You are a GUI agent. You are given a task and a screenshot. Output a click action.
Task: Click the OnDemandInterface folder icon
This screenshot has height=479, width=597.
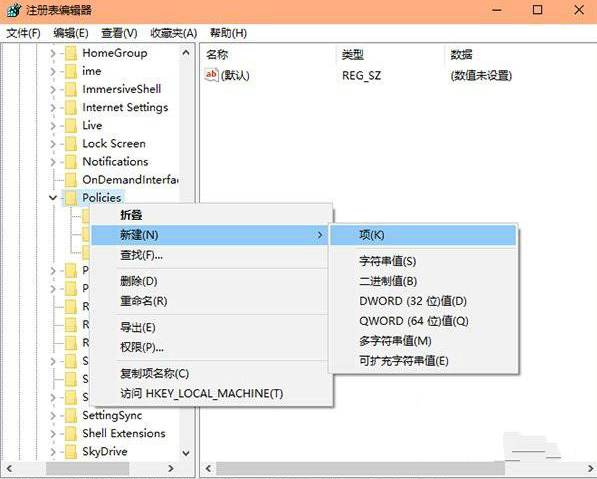point(71,180)
